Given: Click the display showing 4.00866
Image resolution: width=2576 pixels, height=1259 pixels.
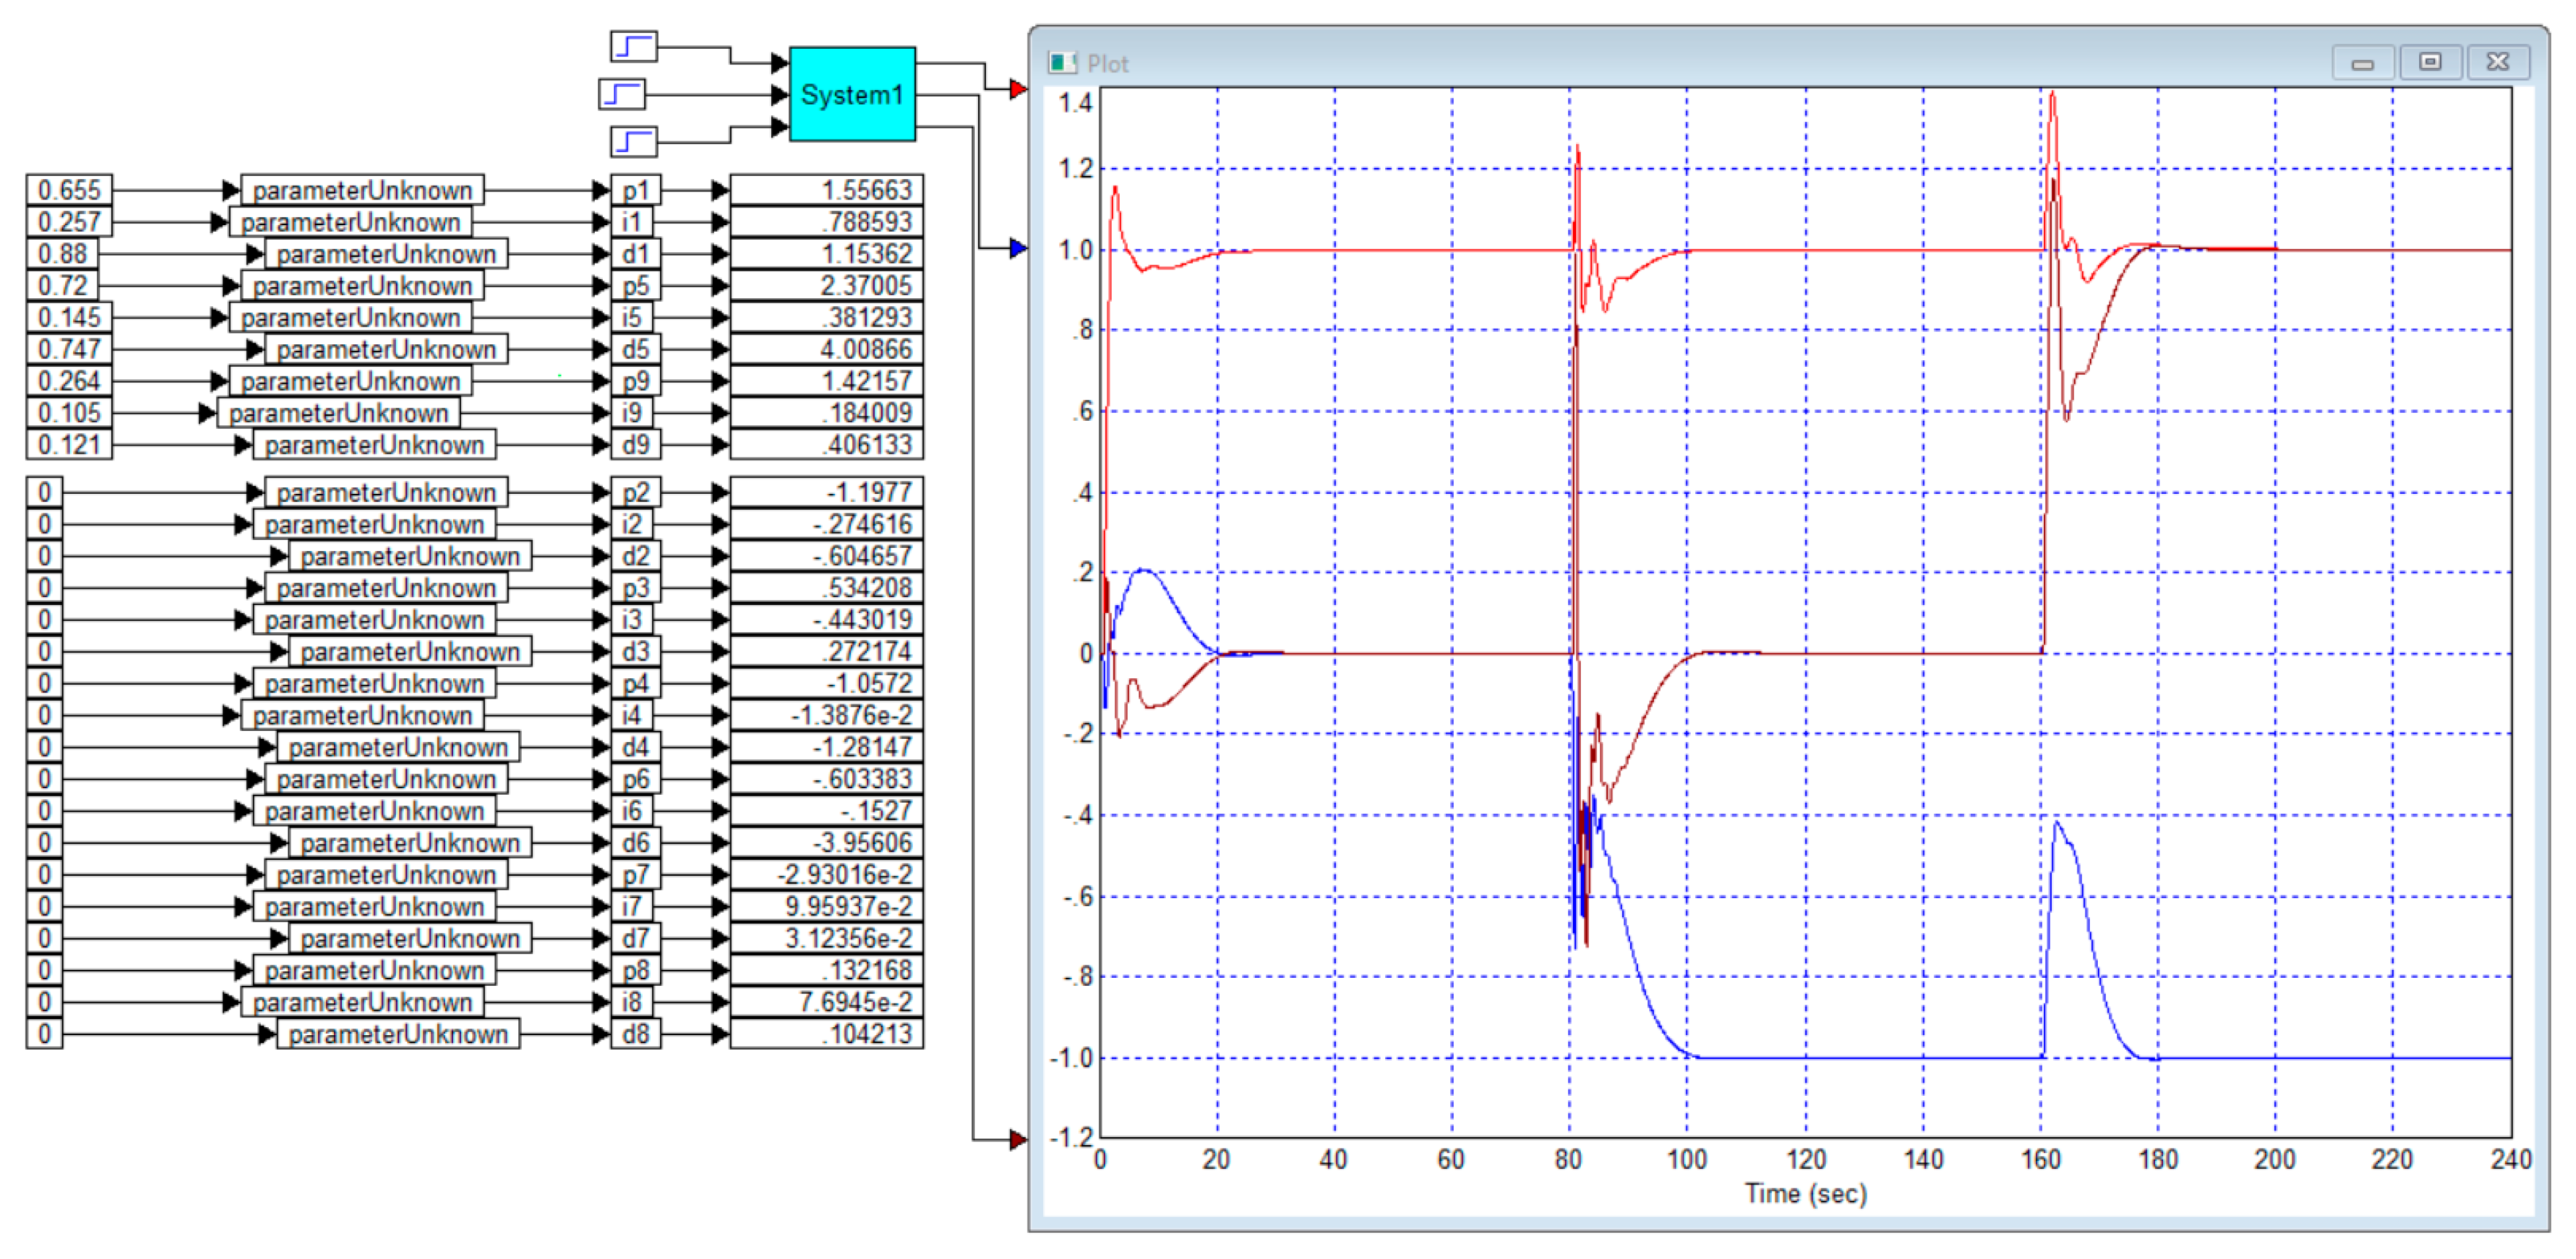Looking at the screenshot, I should click(x=826, y=349).
